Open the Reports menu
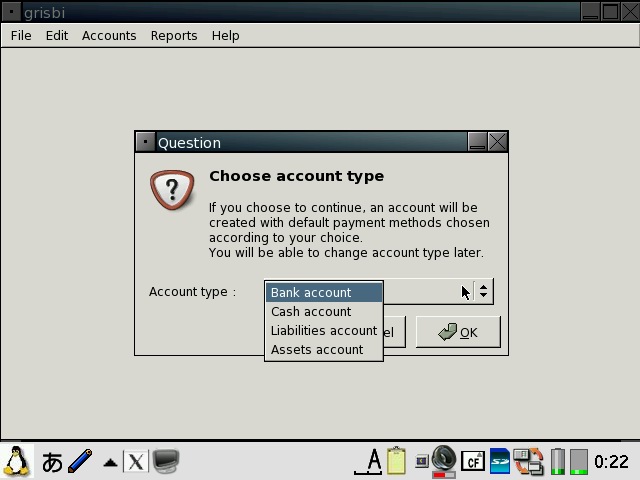640x480 pixels. tap(174, 35)
